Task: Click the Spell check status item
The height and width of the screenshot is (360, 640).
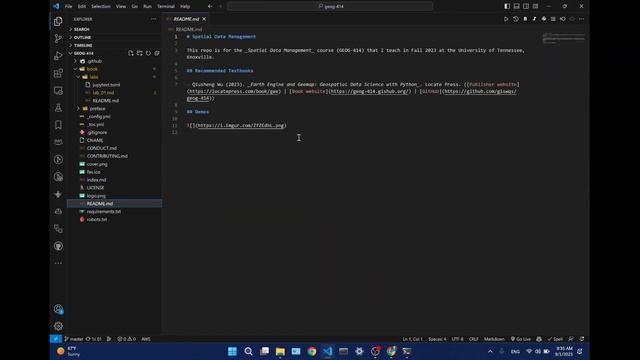Action: click(555, 339)
